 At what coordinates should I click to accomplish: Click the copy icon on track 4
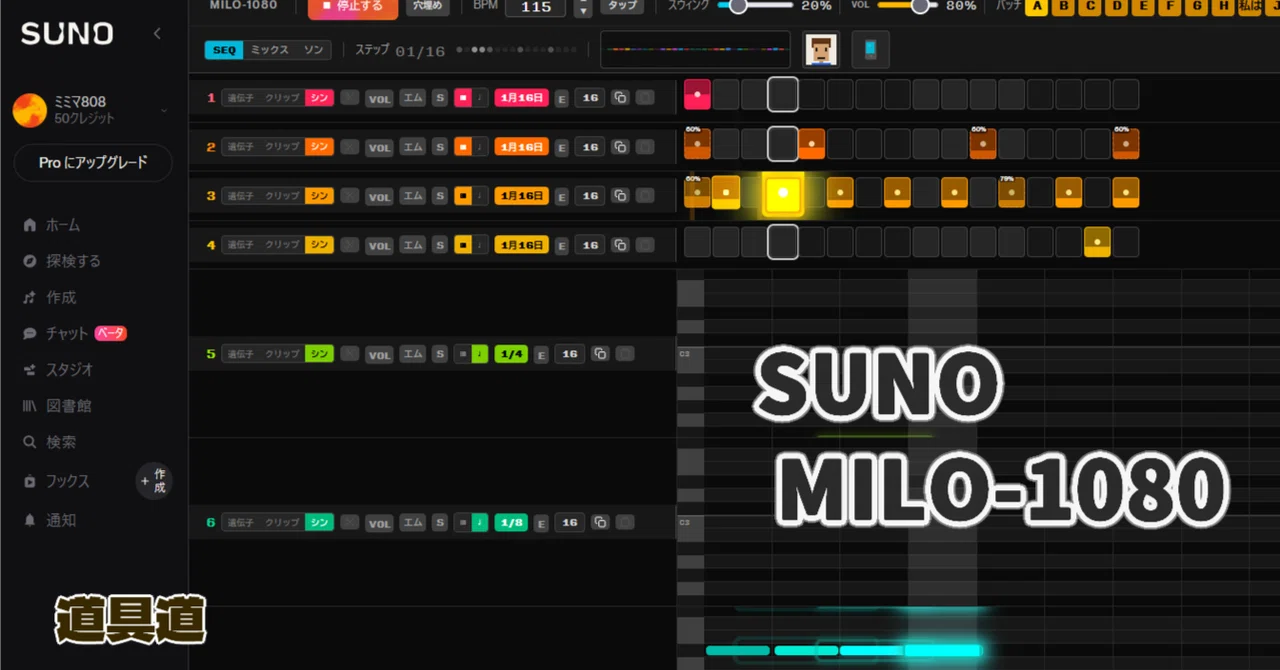pyautogui.click(x=620, y=245)
